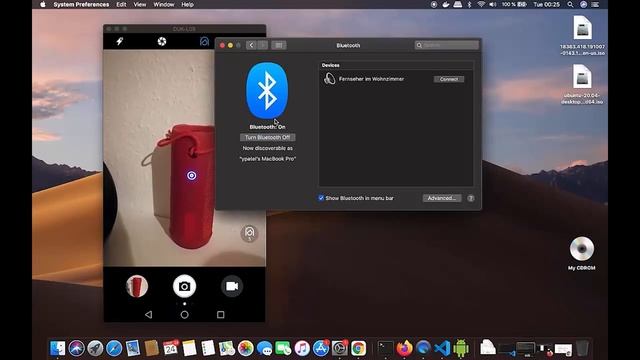Select the ubuntu-20.04 desktop iso file

coord(582,84)
